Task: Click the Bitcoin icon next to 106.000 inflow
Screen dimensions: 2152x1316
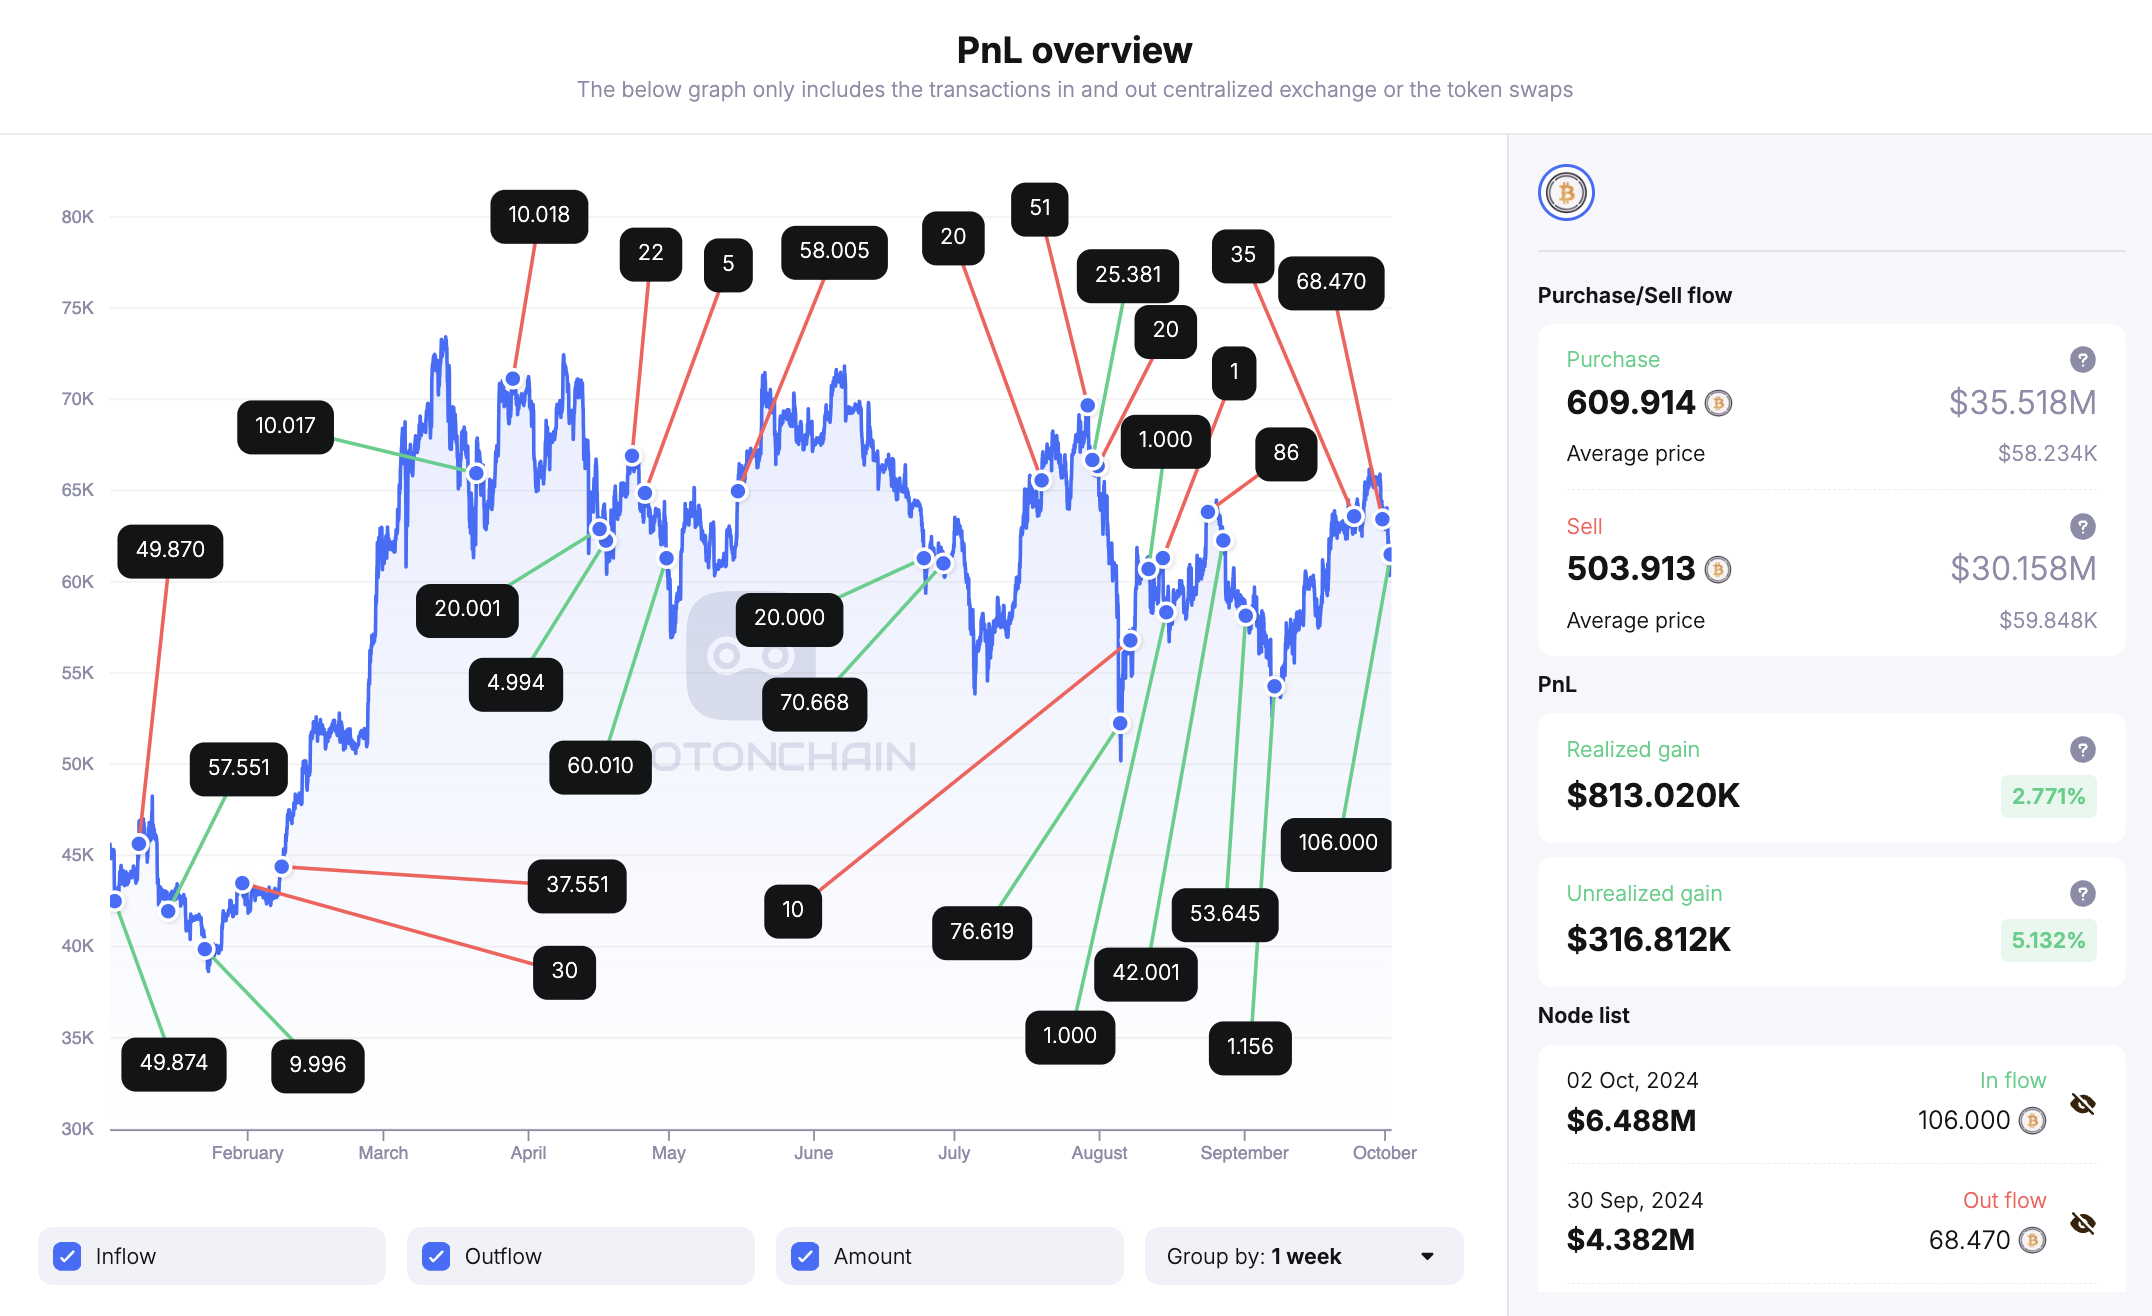Action: point(2030,1120)
